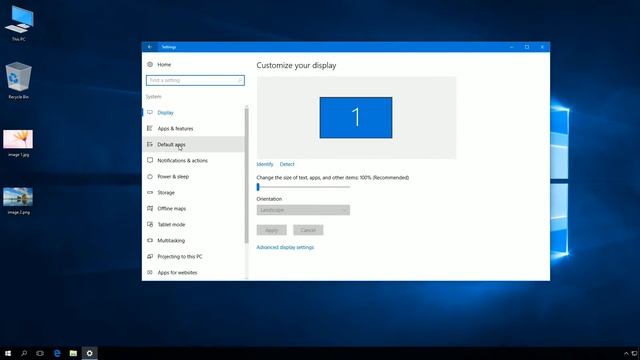Go to Settings Home
Image resolution: width=640 pixels, height=360 pixels.
click(164, 64)
